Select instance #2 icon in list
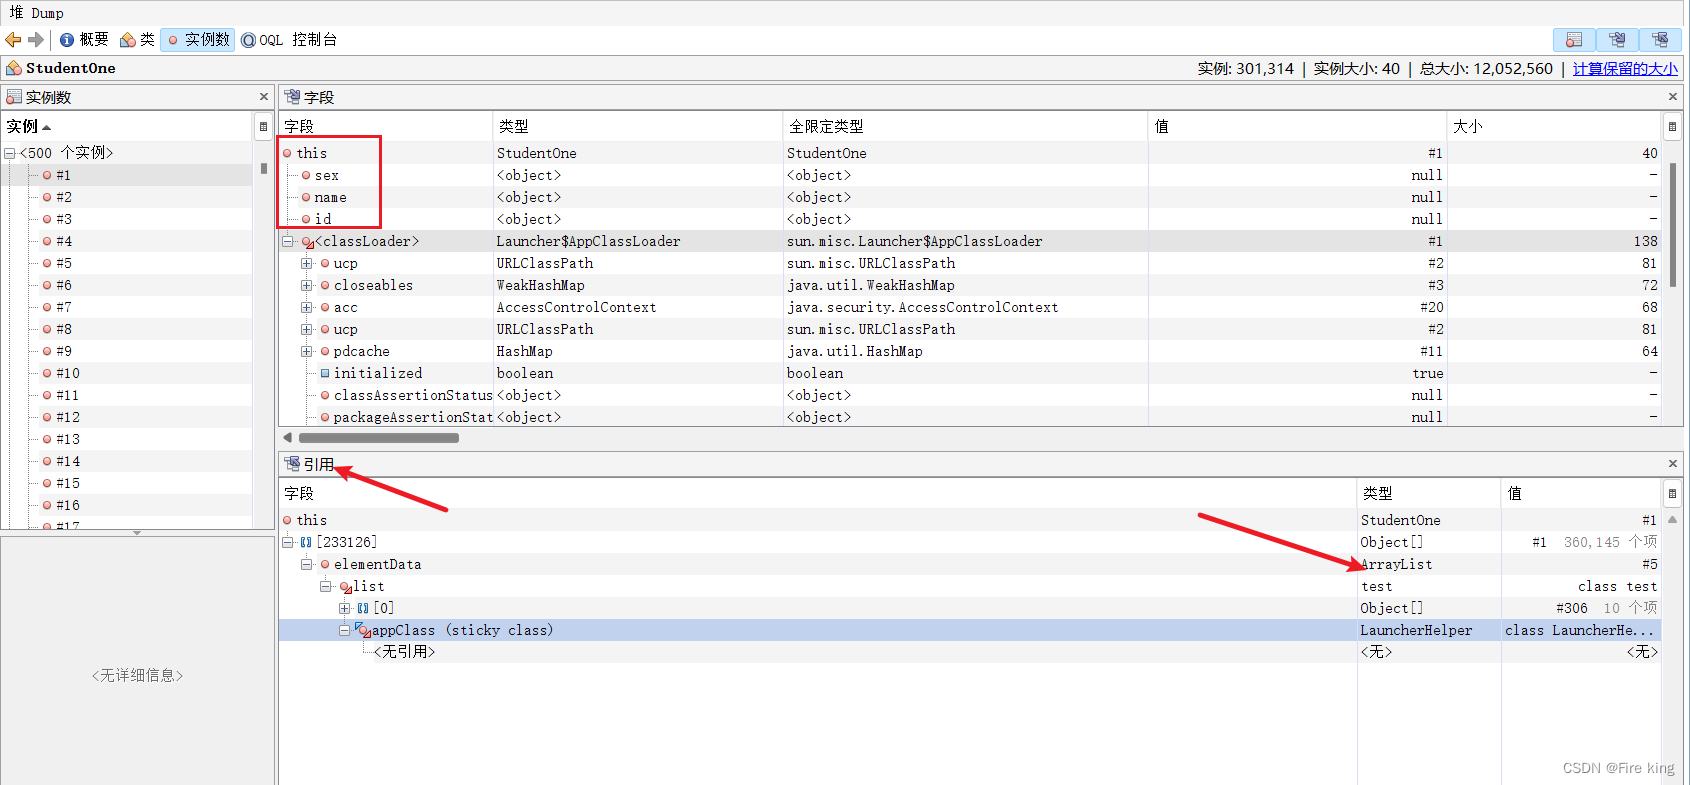This screenshot has width=1690, height=785. [x=47, y=197]
